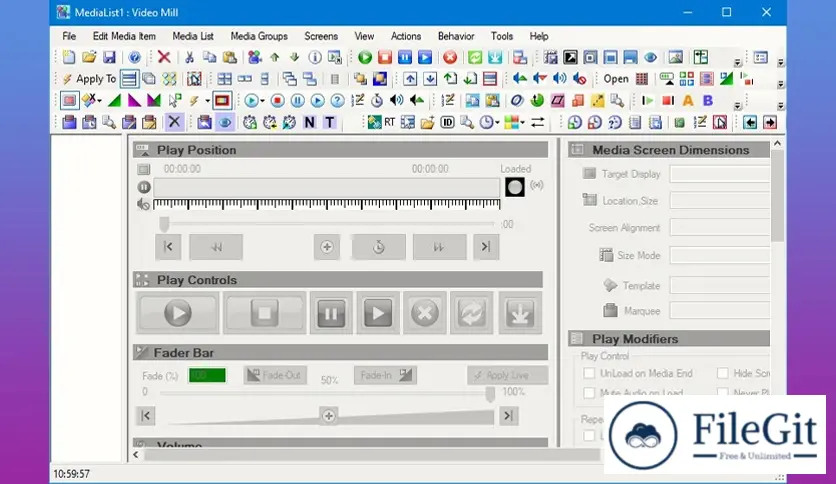Image resolution: width=836 pixels, height=484 pixels.
Task: Click the Play Position progress bar
Action: tap(326, 188)
